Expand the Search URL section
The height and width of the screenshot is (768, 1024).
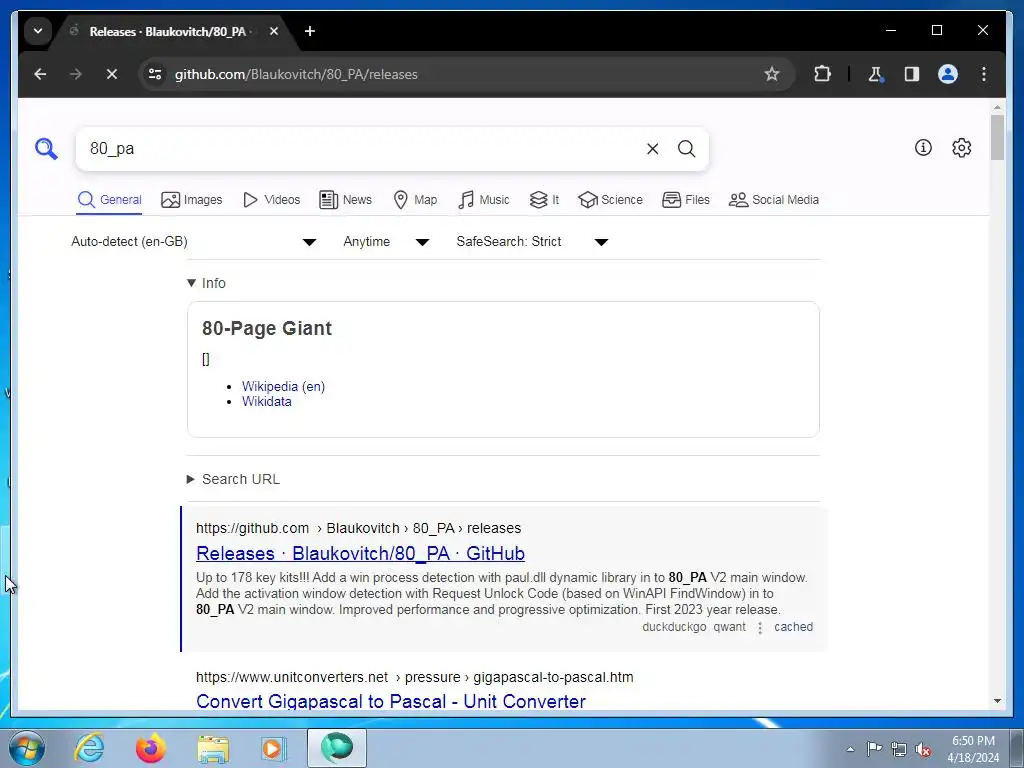(233, 479)
